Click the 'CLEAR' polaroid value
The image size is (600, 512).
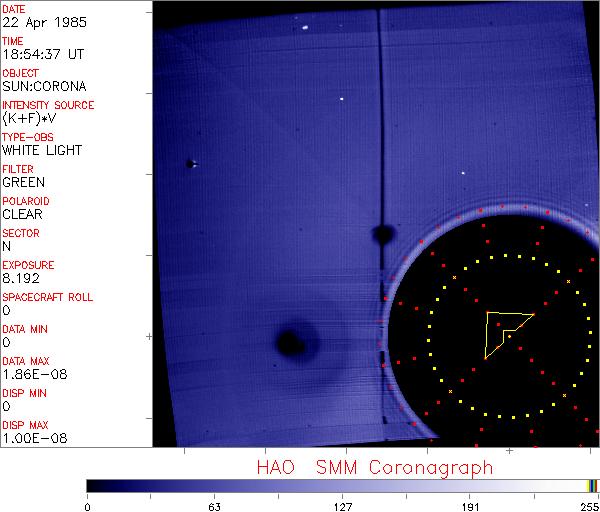coord(23,214)
